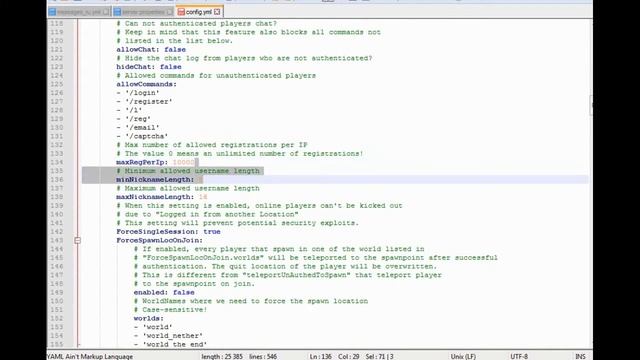Screen dimensions: 640x360
Task: Close the messages_ru.yml tab
Action: click(106, 12)
